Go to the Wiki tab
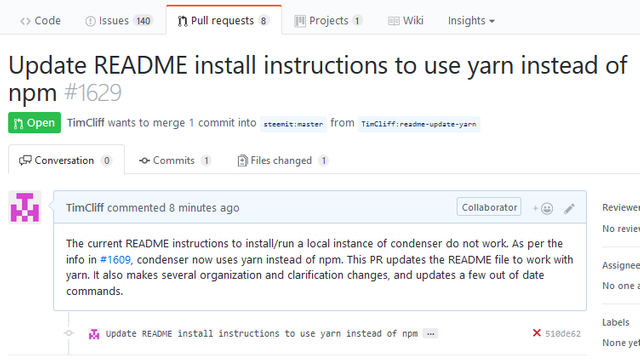This screenshot has width=640, height=360. 406,20
